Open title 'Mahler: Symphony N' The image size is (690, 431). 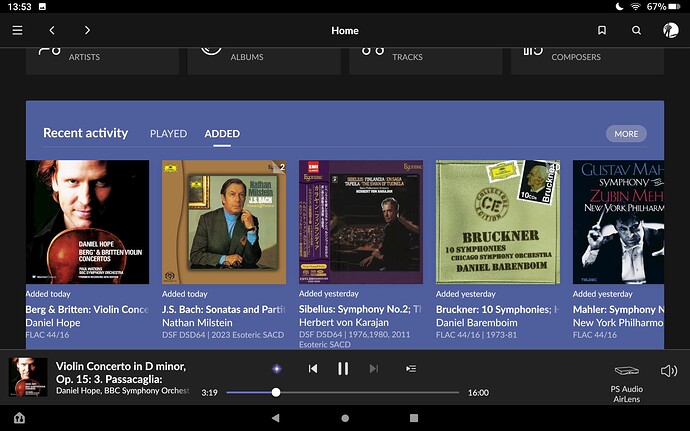point(618,309)
